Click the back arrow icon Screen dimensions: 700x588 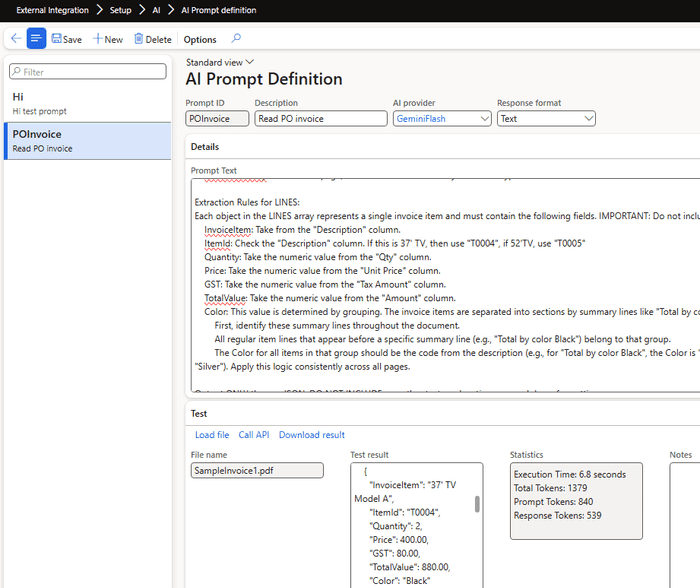(x=15, y=39)
